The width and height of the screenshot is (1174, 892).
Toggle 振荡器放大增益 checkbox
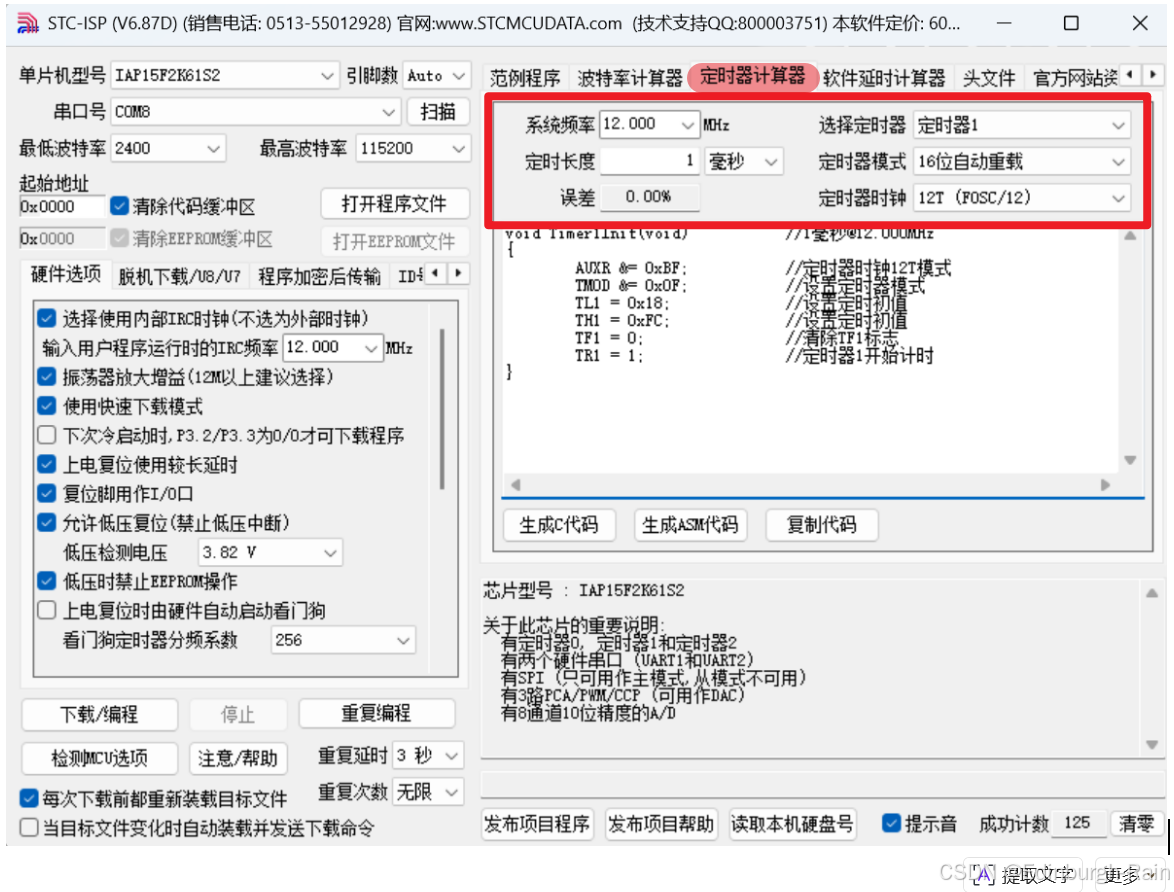point(46,377)
